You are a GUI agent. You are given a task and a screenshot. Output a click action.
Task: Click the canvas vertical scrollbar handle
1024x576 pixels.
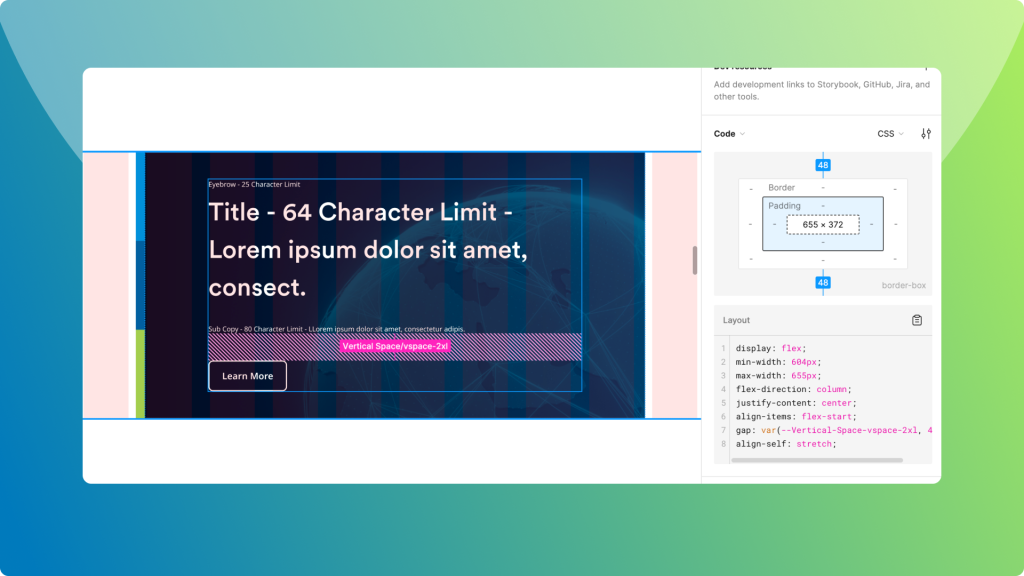tap(695, 261)
